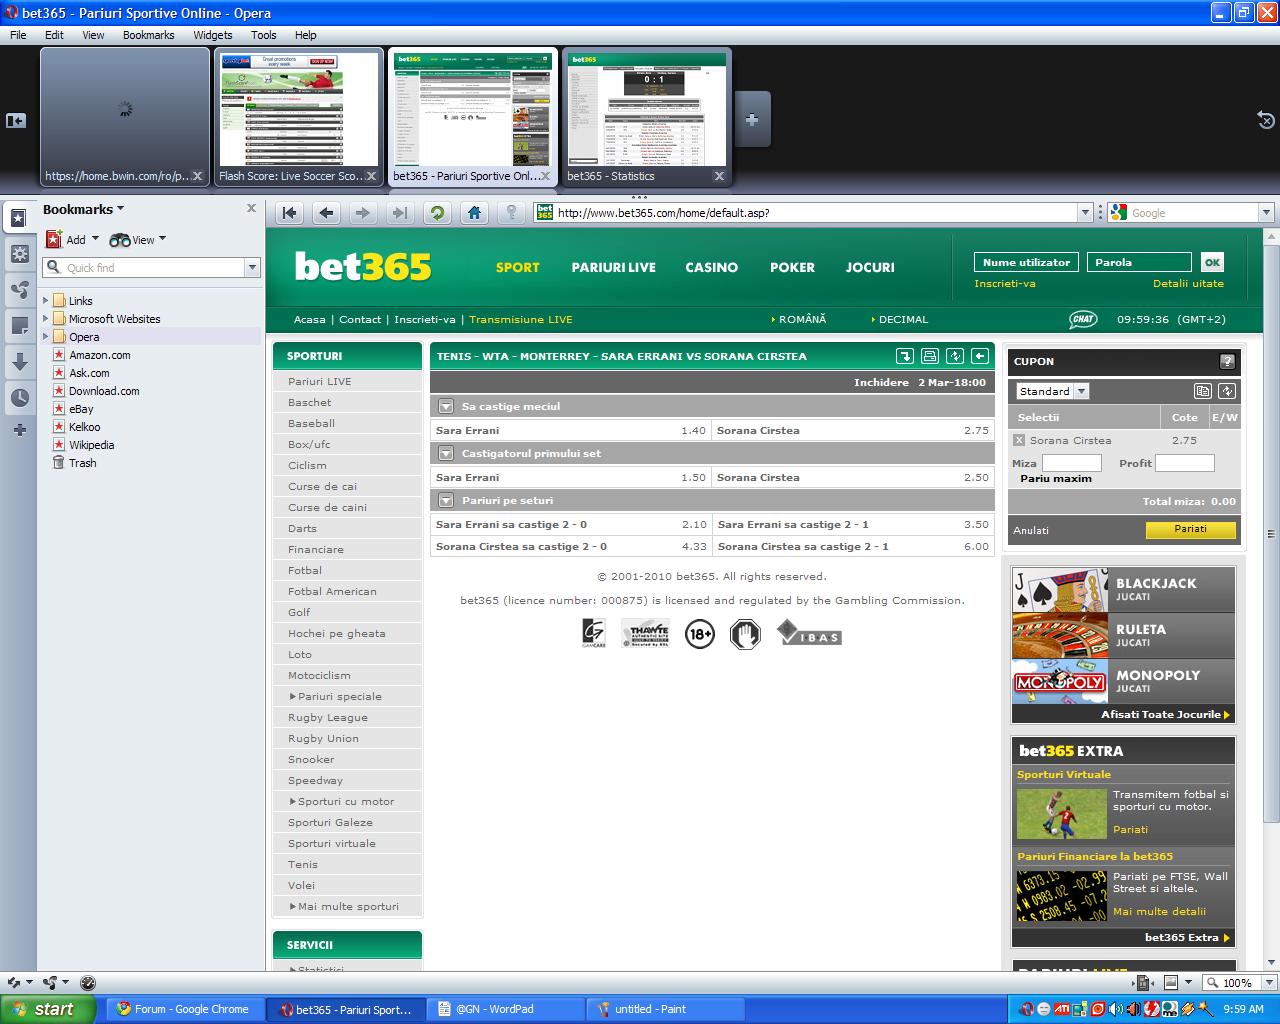Reload the current page
The image size is (1280, 1024).
point(437,213)
